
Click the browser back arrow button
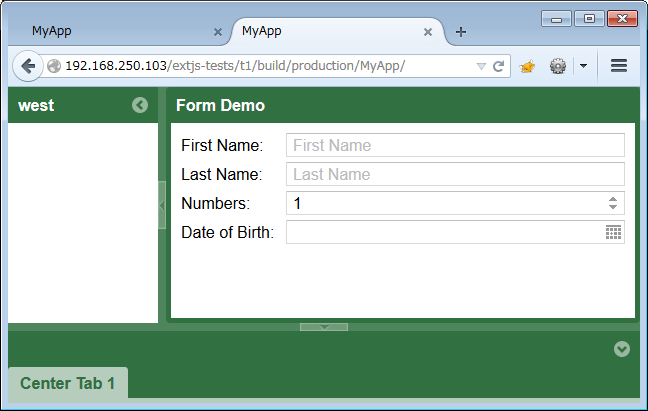click(x=28, y=66)
